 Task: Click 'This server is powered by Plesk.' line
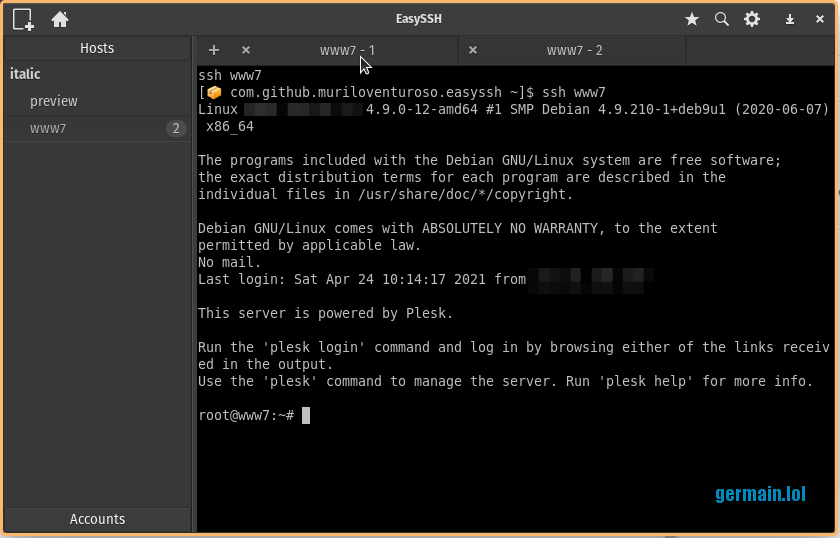[x=325, y=313]
